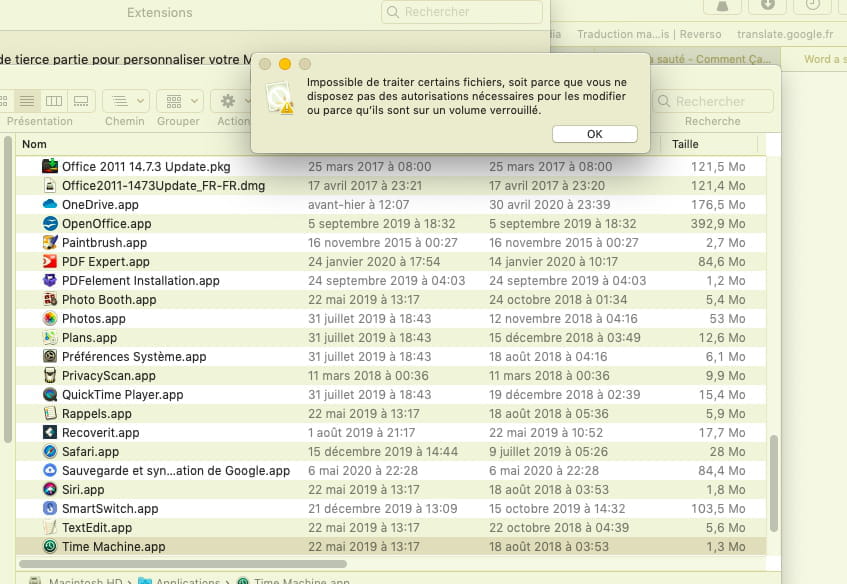
Task: Select the PrivacyScan.app icon
Action: click(x=50, y=375)
